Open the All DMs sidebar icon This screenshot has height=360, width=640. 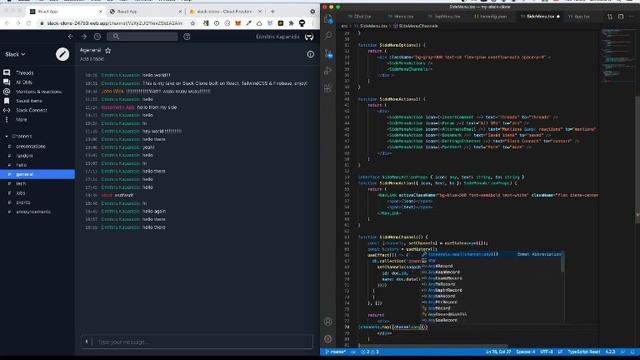(x=7, y=82)
